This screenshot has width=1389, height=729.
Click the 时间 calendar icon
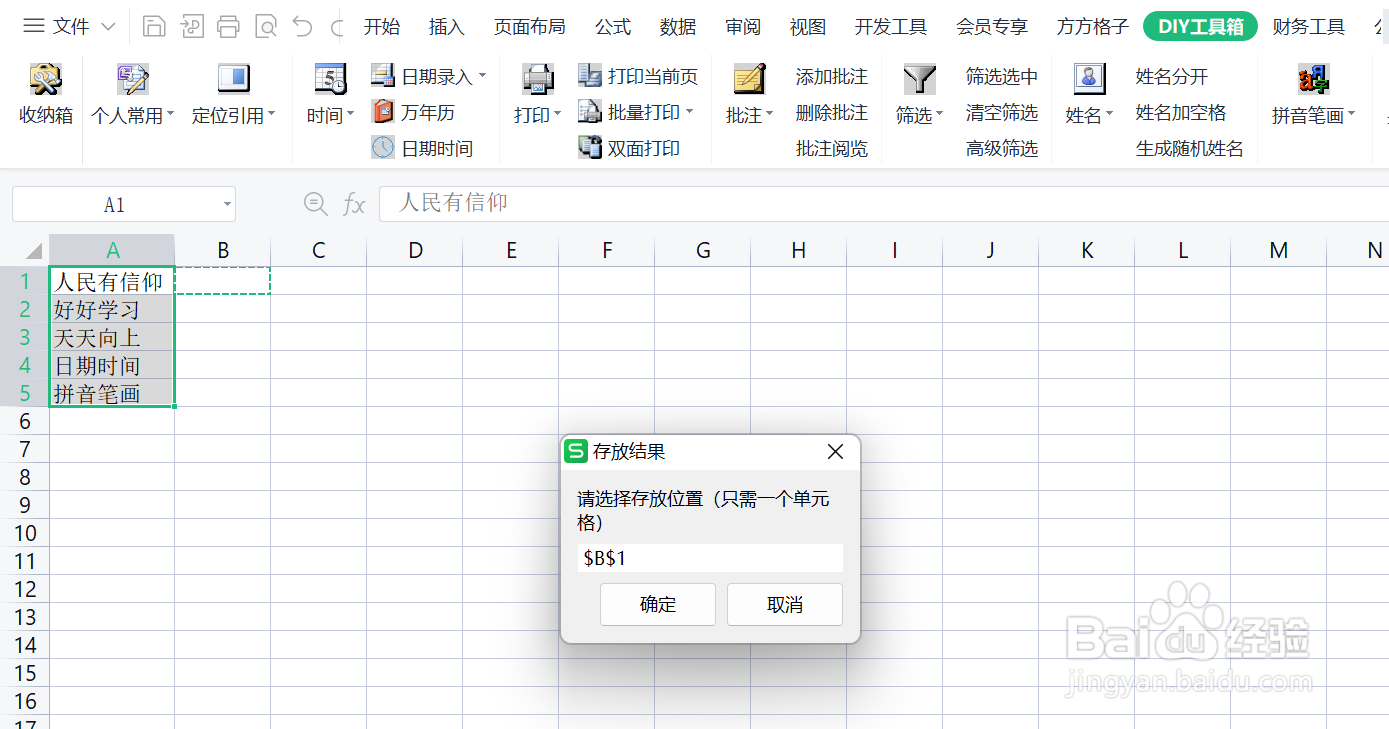pyautogui.click(x=330, y=79)
